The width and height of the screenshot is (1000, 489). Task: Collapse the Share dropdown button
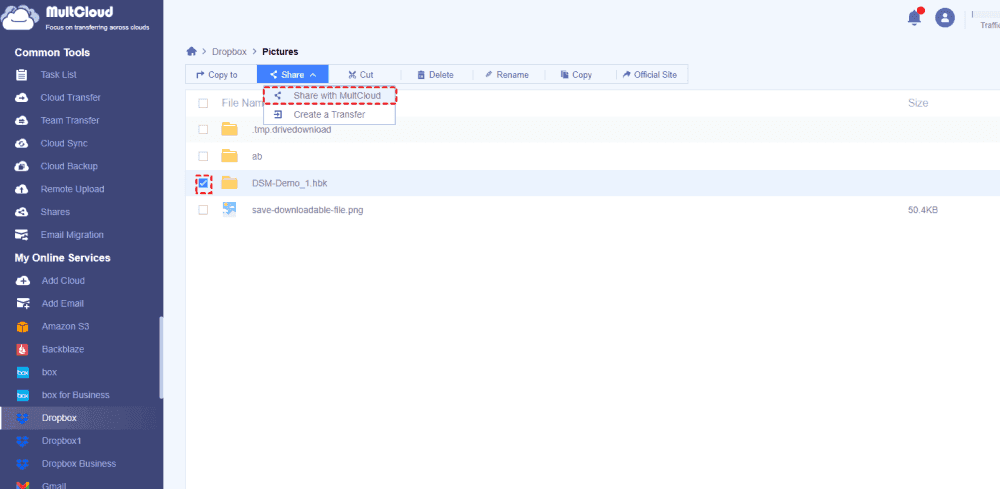[293, 75]
